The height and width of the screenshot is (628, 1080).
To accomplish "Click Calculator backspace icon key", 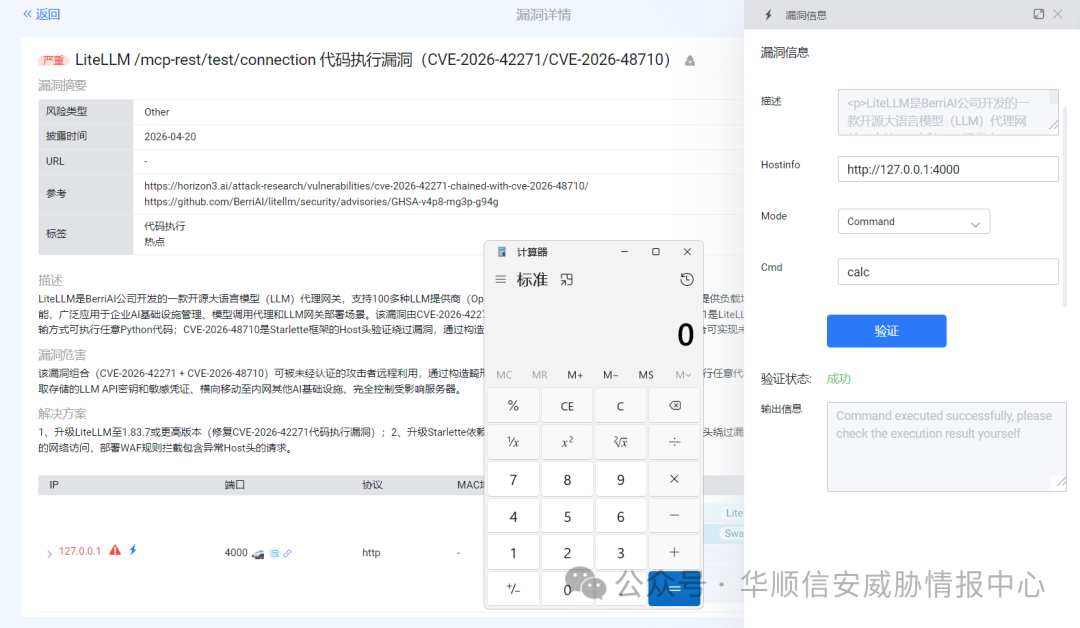I will pyautogui.click(x=674, y=406).
